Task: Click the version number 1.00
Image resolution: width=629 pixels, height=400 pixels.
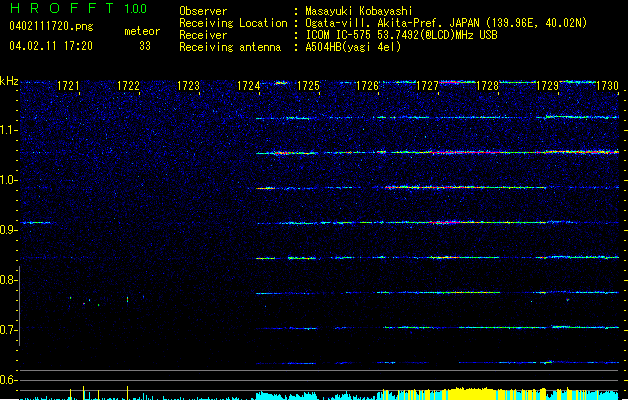Action: point(135,9)
